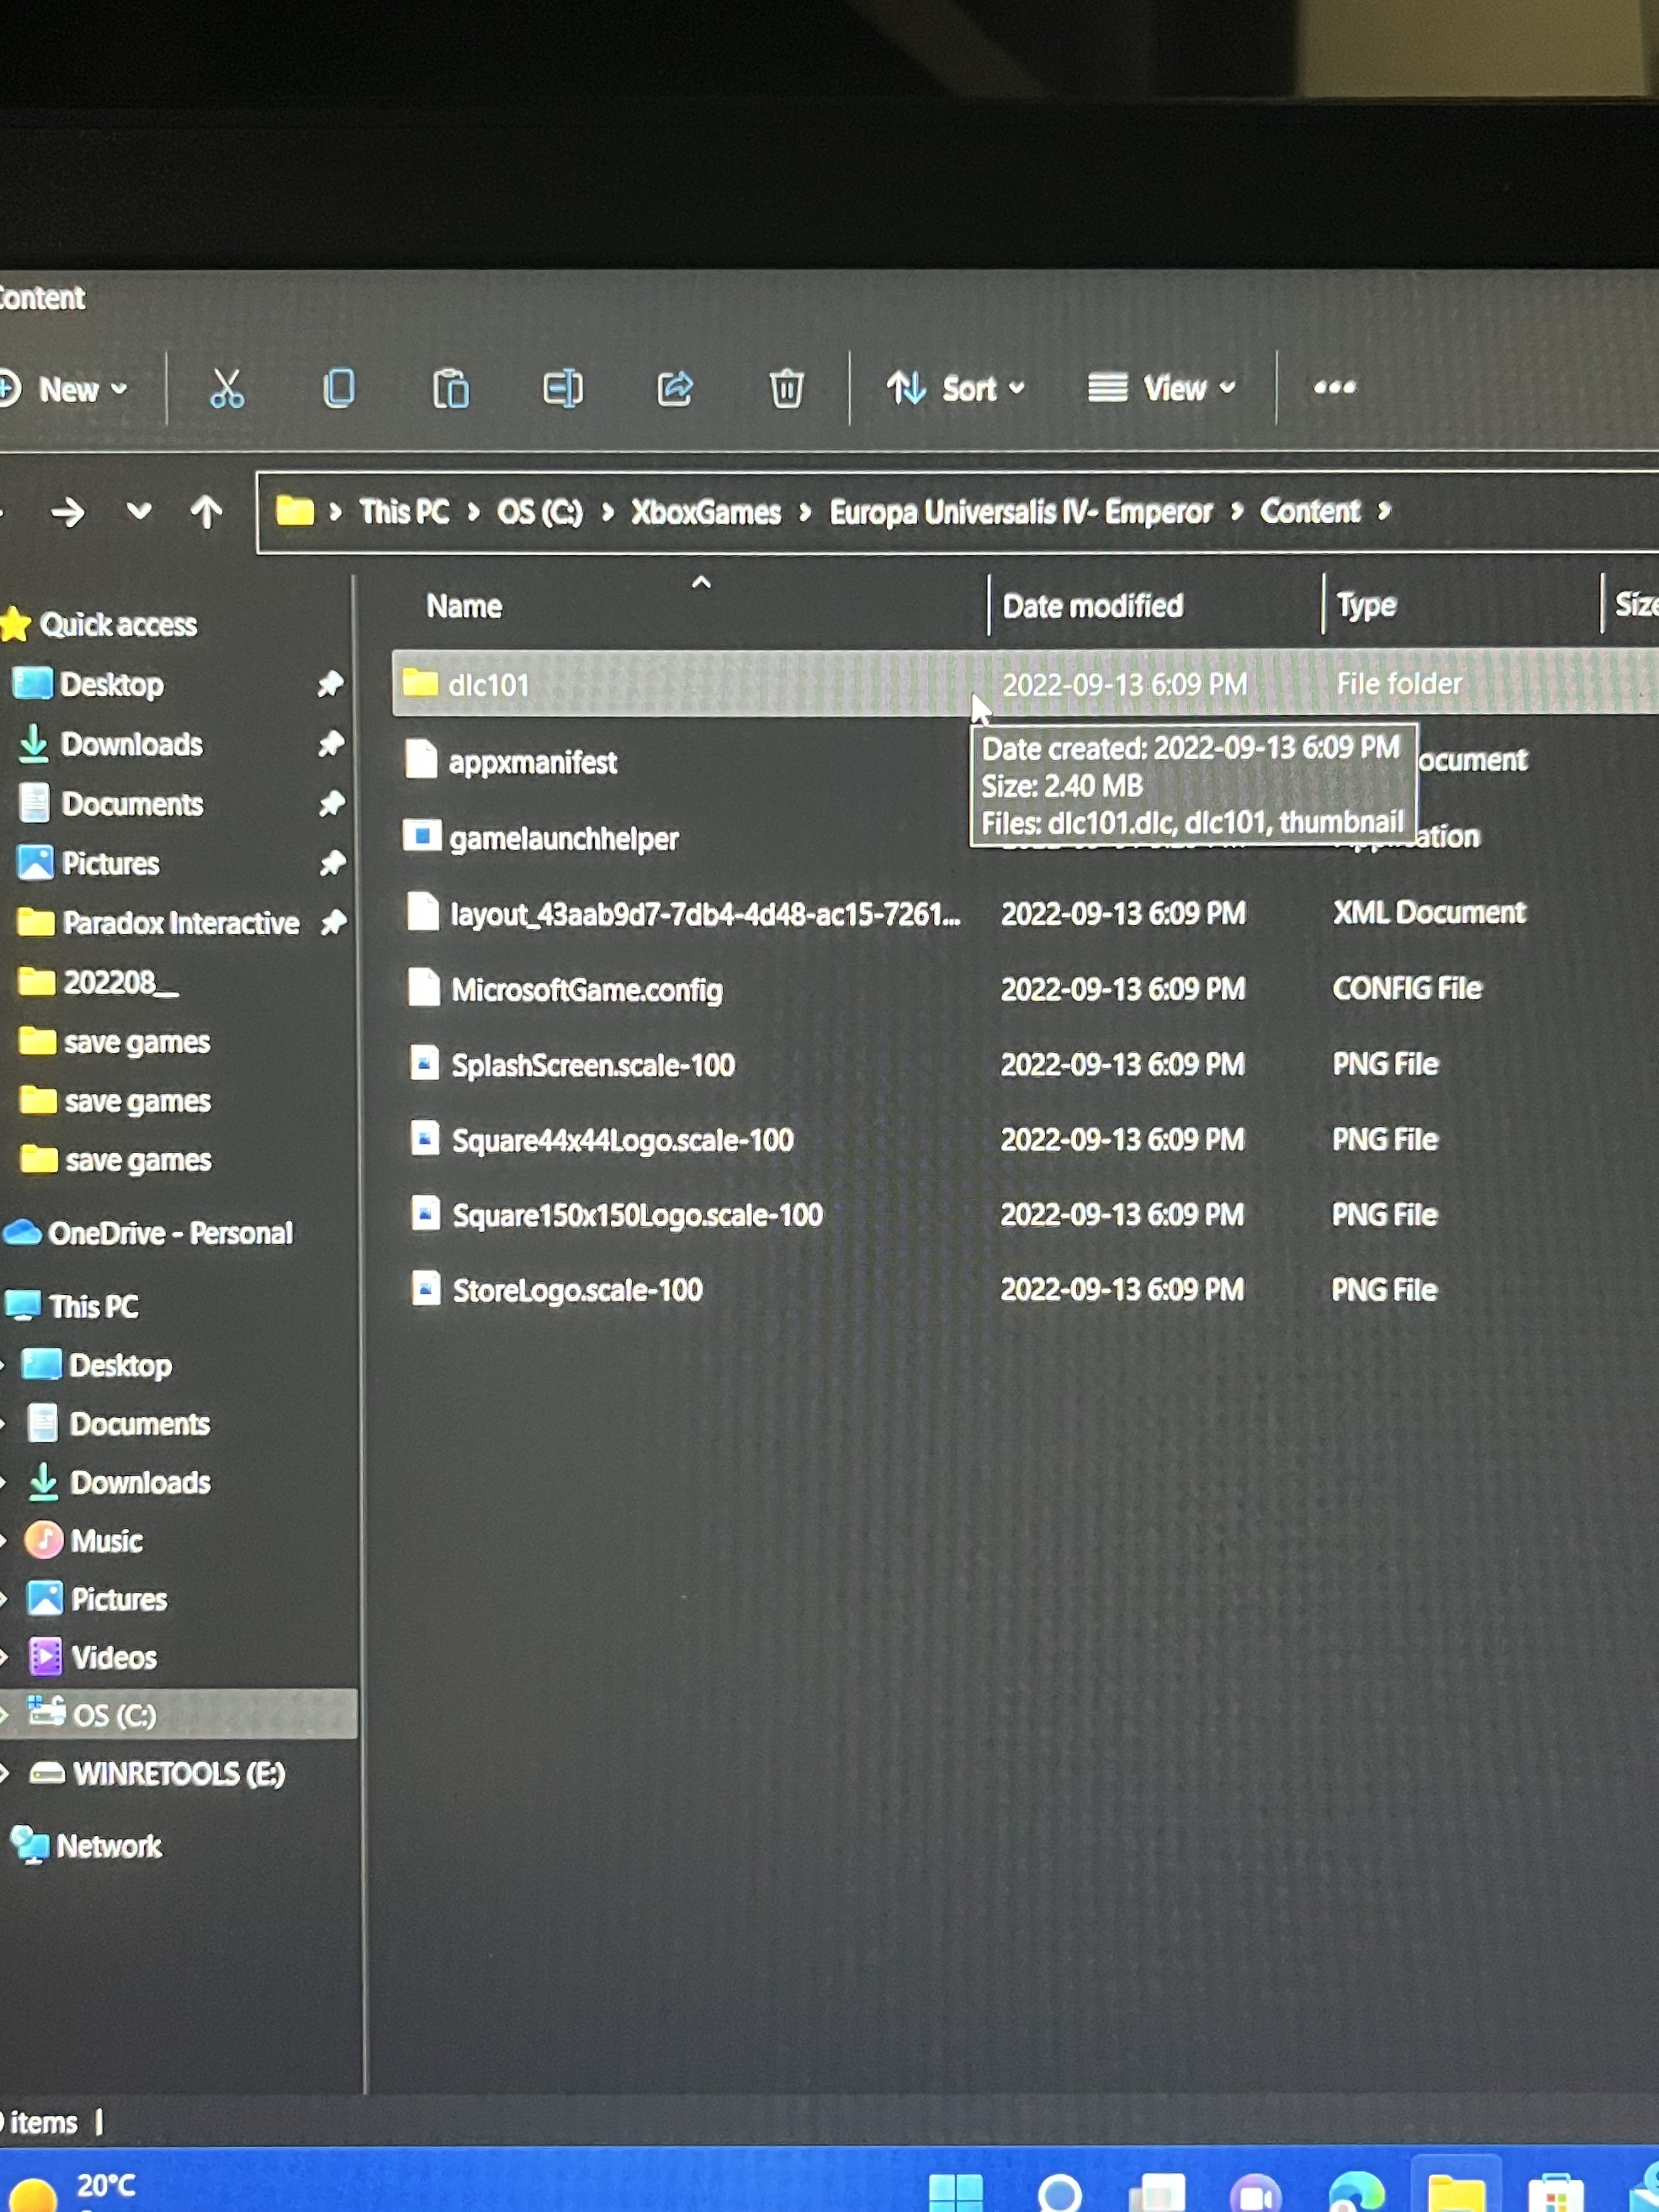This screenshot has height=2212, width=1659.
Task: Select This PC in navigation pane
Action: pyautogui.click(x=93, y=1306)
